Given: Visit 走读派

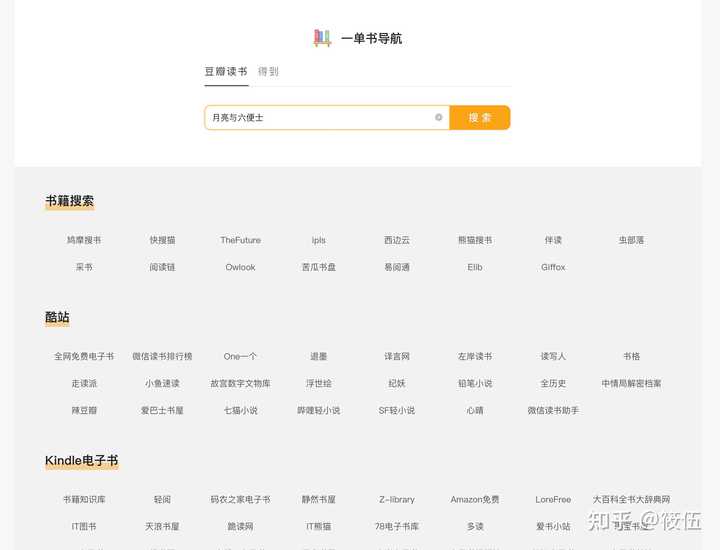Looking at the screenshot, I should 84,383.
